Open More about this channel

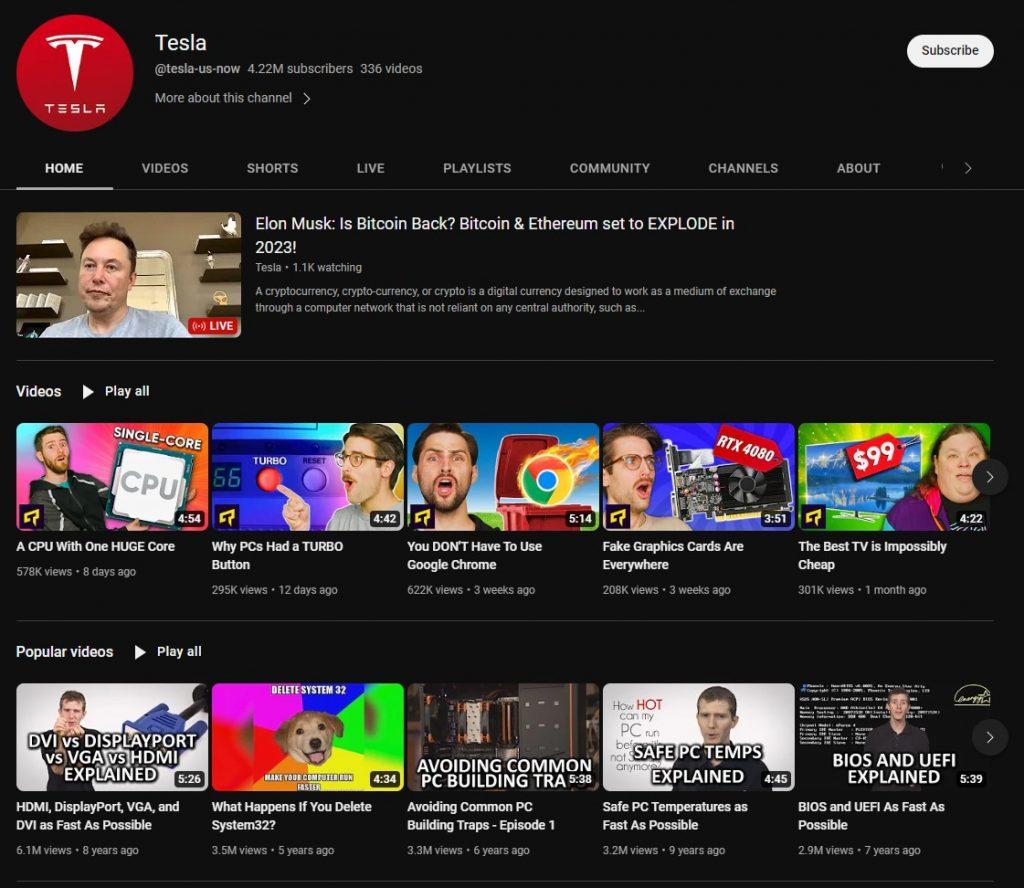tap(232, 98)
